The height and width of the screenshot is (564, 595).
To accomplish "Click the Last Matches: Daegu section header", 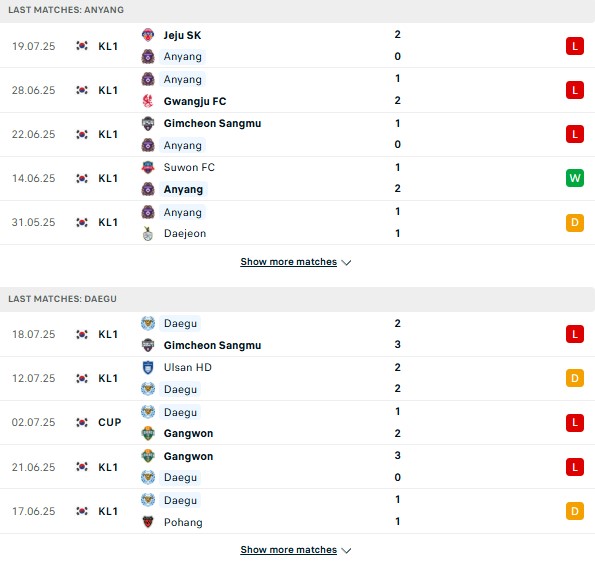I will (x=298, y=299).
